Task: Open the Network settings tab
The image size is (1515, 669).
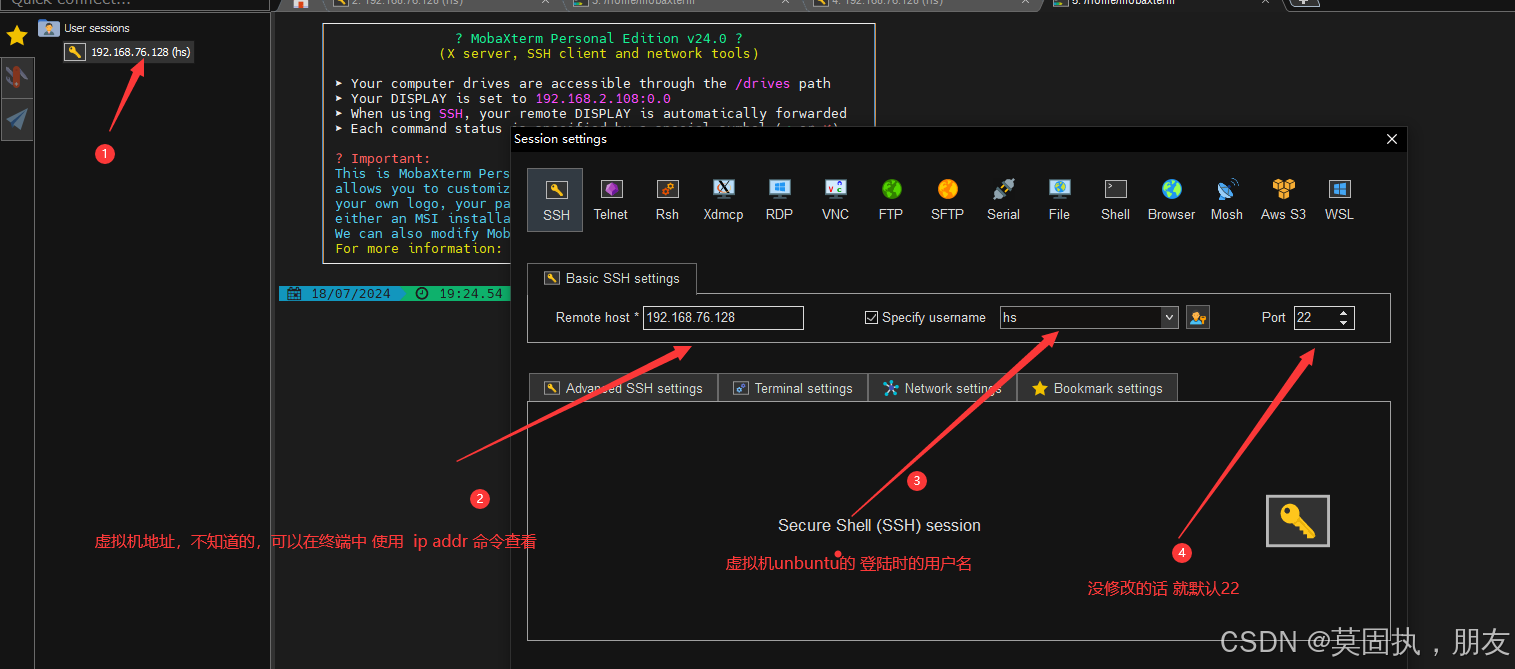Action: pyautogui.click(x=942, y=388)
